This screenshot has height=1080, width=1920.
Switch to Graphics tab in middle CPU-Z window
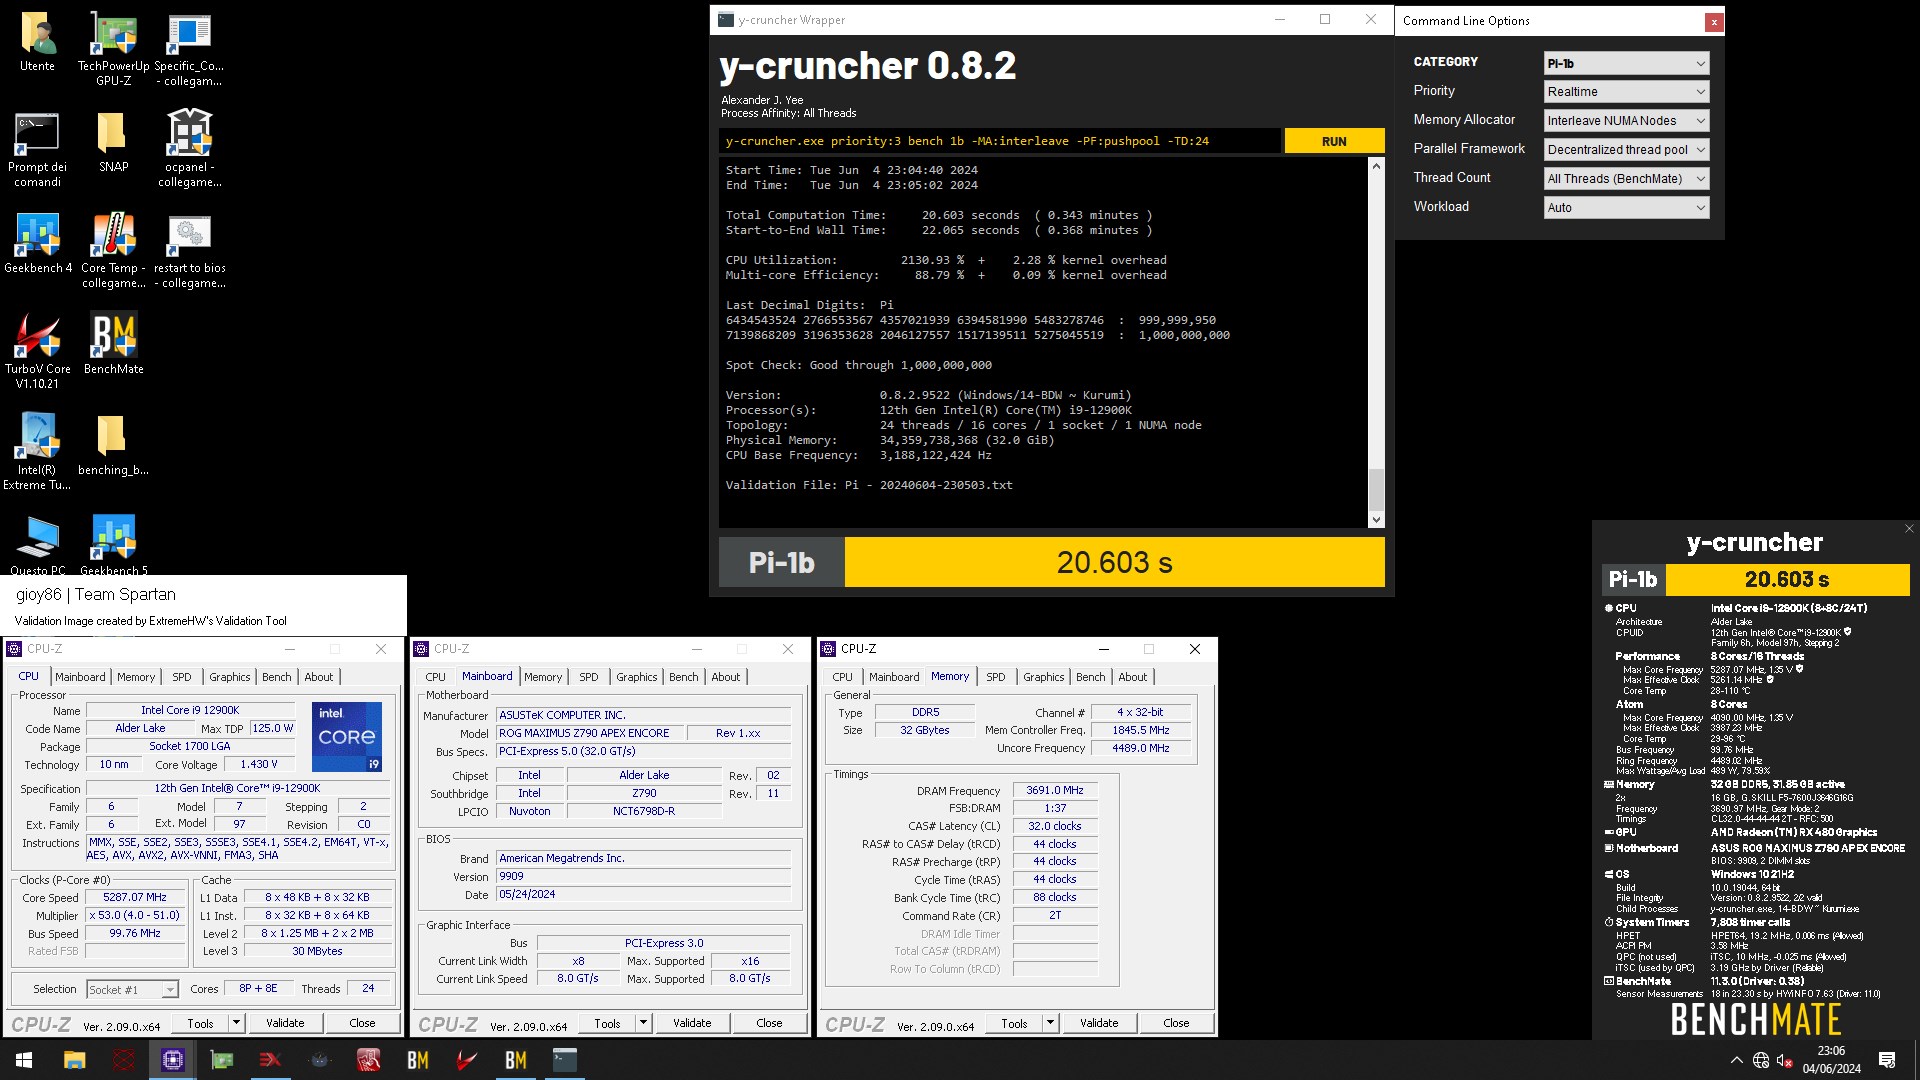pyautogui.click(x=637, y=677)
